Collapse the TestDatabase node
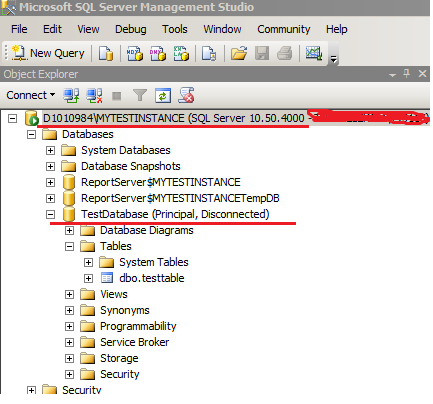The height and width of the screenshot is (404, 433). [x=50, y=214]
